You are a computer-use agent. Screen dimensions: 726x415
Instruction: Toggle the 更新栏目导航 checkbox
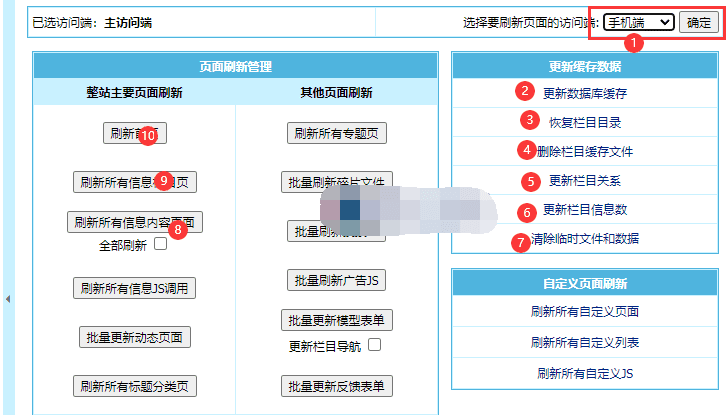375,345
